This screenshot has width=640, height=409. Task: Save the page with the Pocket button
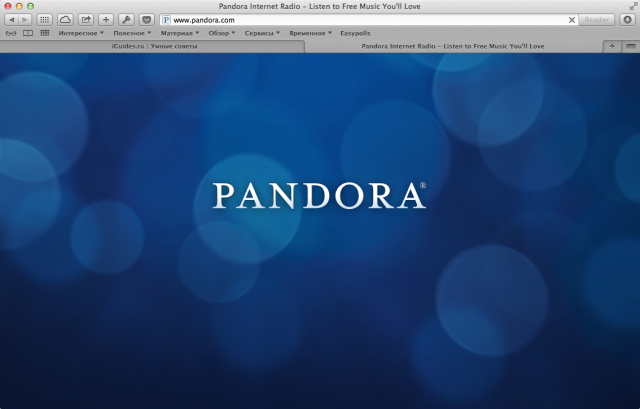point(147,20)
